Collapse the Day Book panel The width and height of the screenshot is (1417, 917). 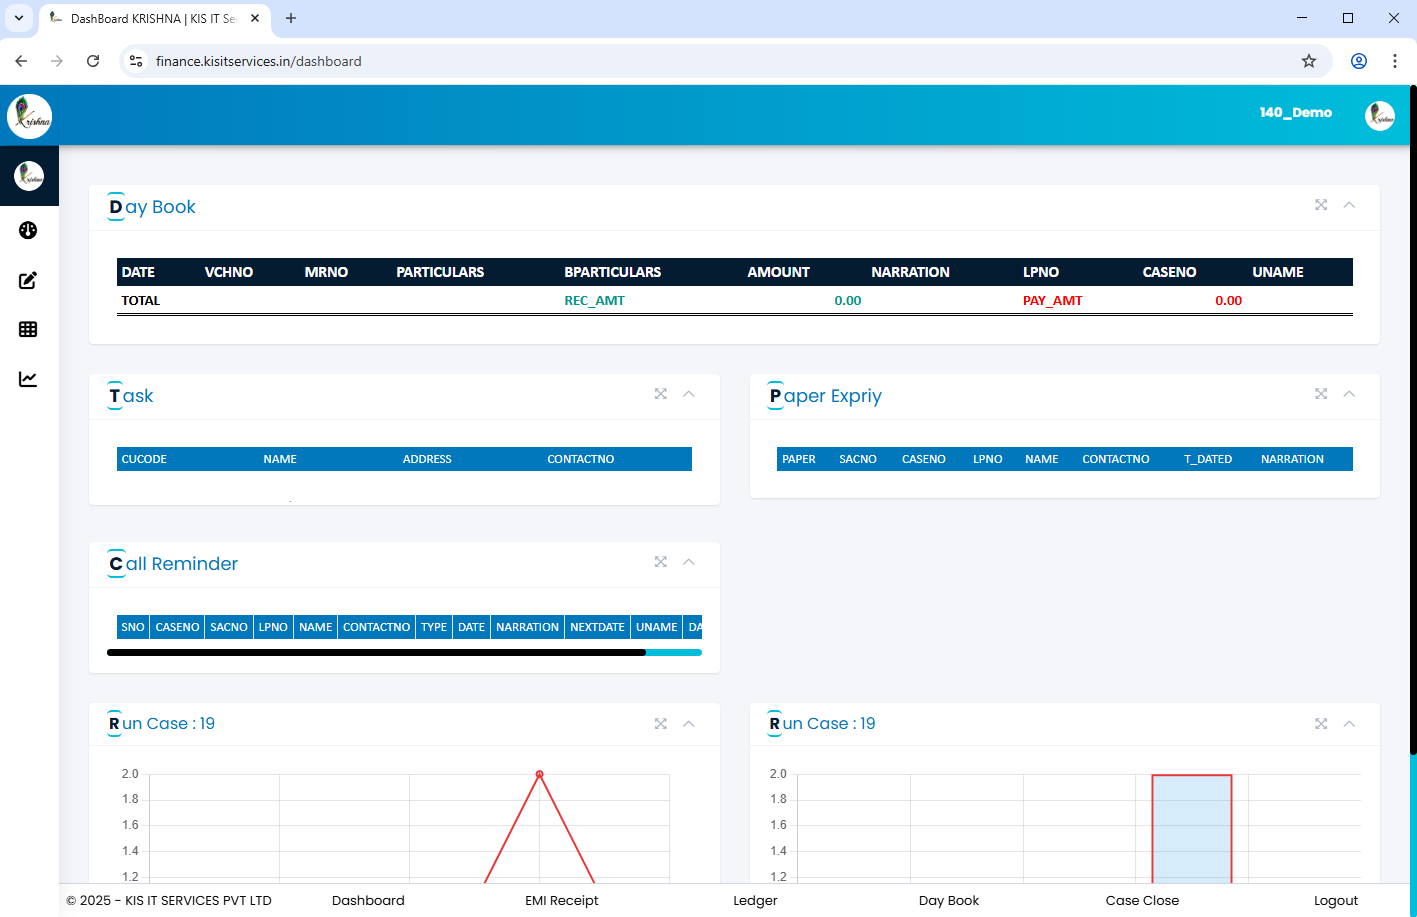pyautogui.click(x=1349, y=205)
